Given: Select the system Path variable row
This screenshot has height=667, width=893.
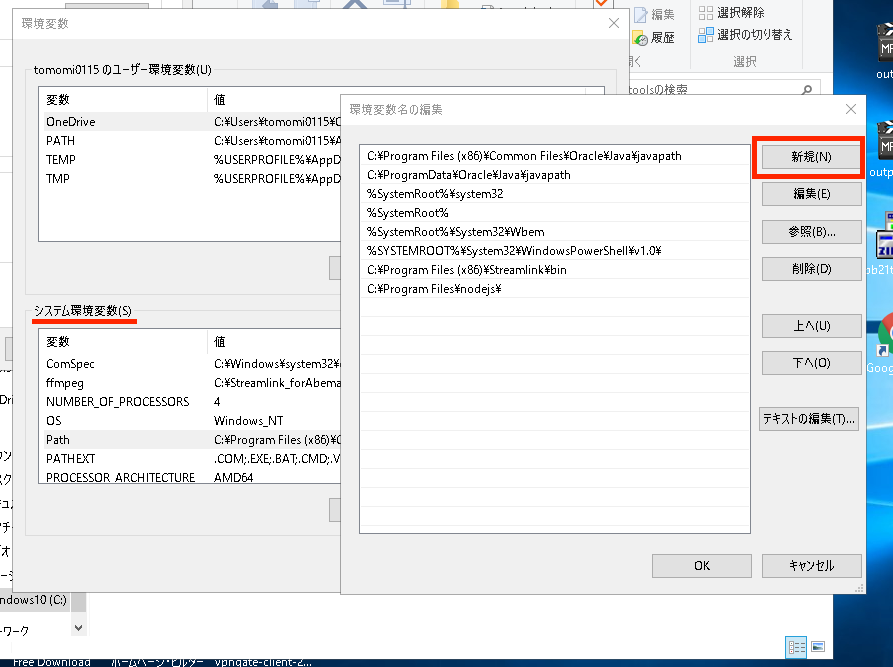Looking at the screenshot, I should [x=190, y=440].
